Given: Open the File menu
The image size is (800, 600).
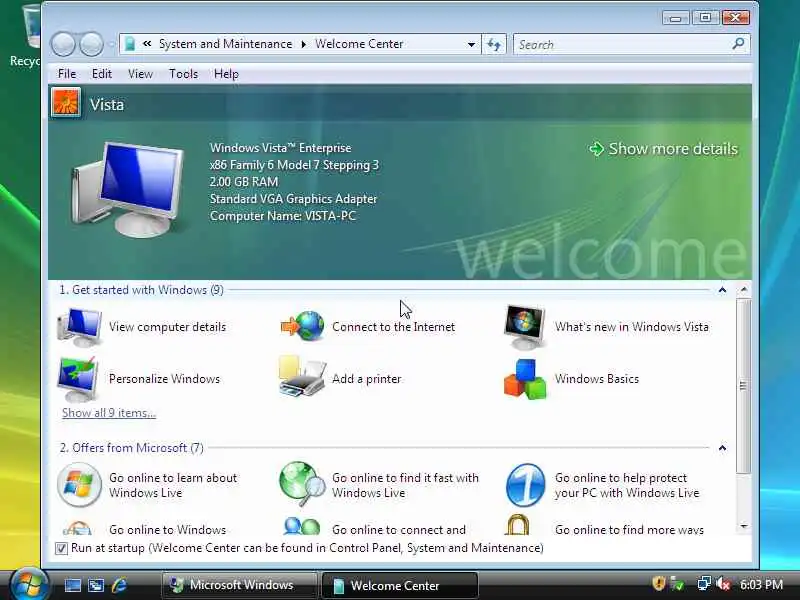Looking at the screenshot, I should click(67, 74).
